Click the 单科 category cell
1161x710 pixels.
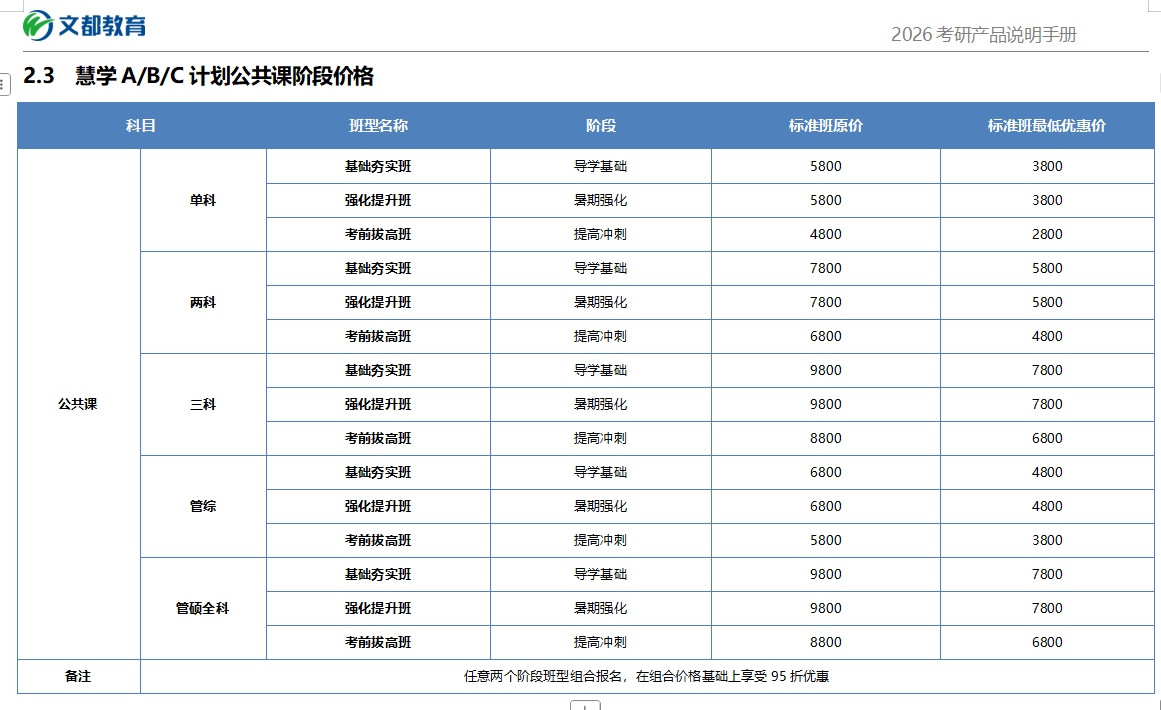[203, 200]
